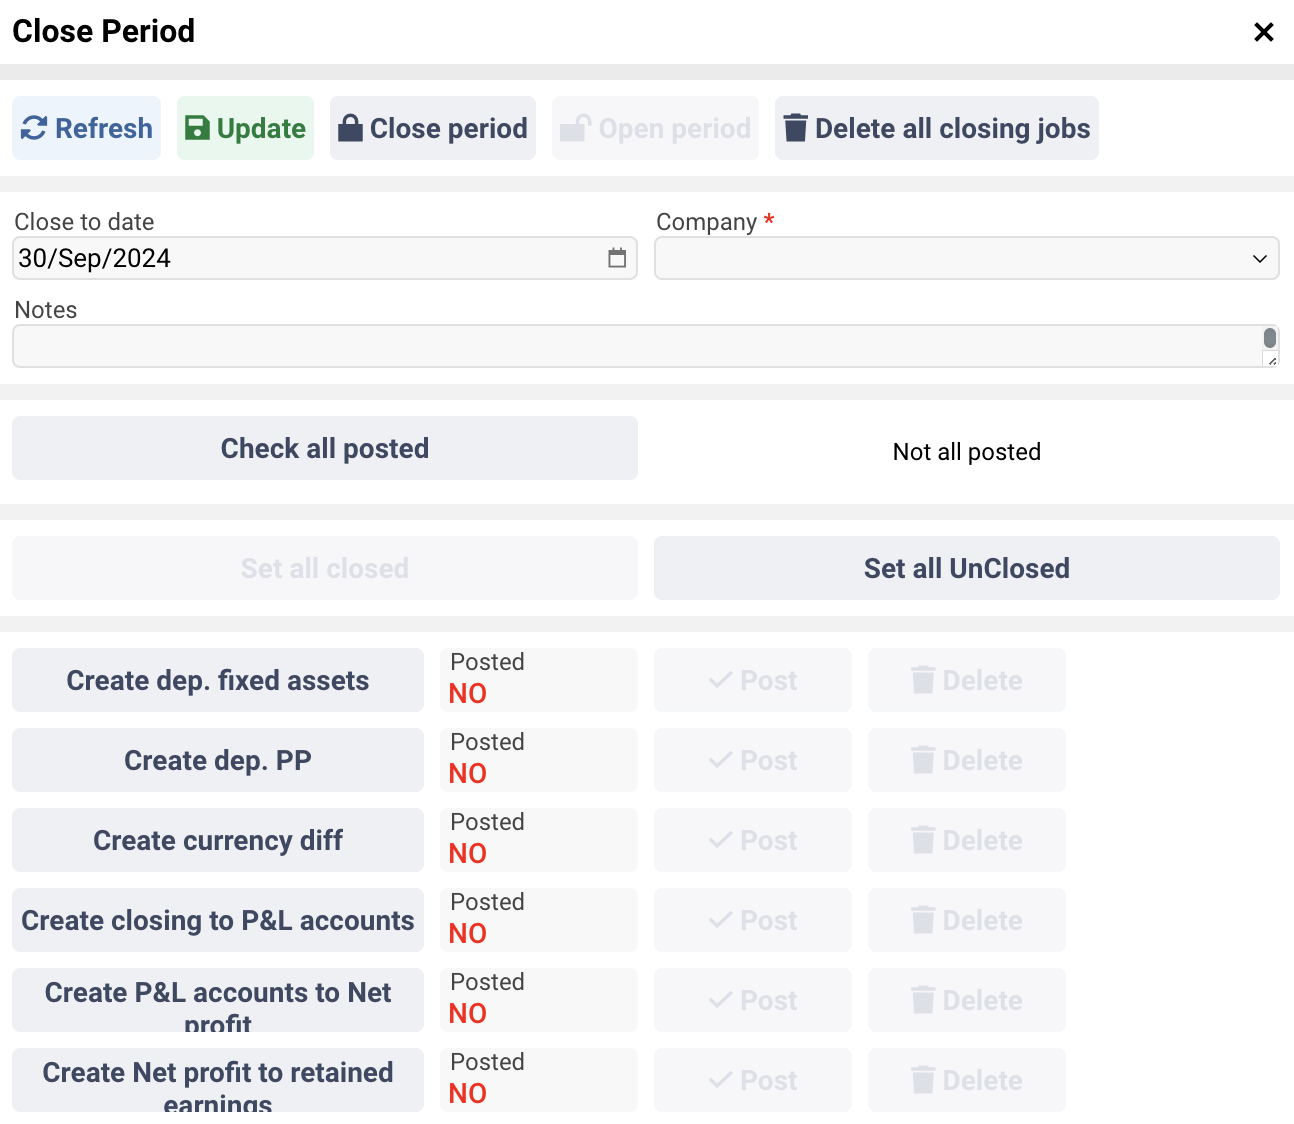Click Create Net profit to retained earnings

tap(218, 1080)
